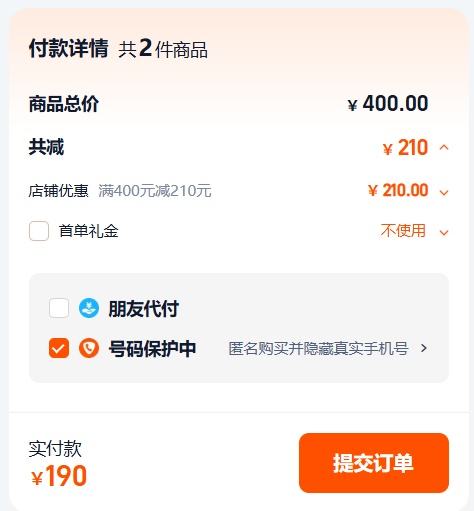Image resolution: width=474 pixels, height=511 pixels.
Task: Click 匿名购买并隐藏真实手机号 link
Action: [318, 349]
